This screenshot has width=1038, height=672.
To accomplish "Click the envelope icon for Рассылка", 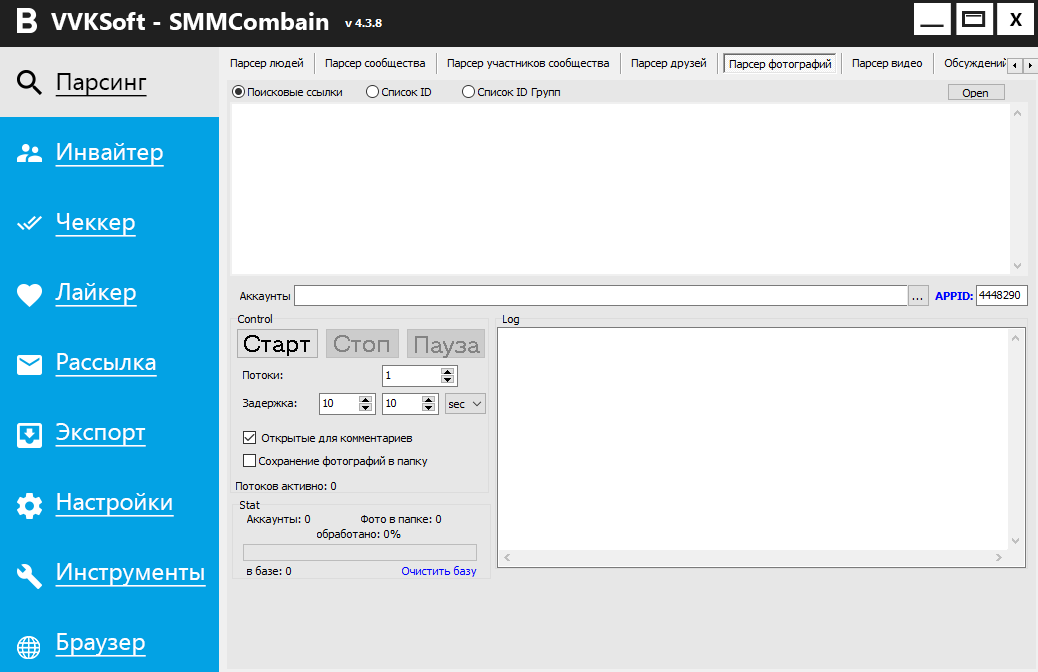I will (30, 364).
